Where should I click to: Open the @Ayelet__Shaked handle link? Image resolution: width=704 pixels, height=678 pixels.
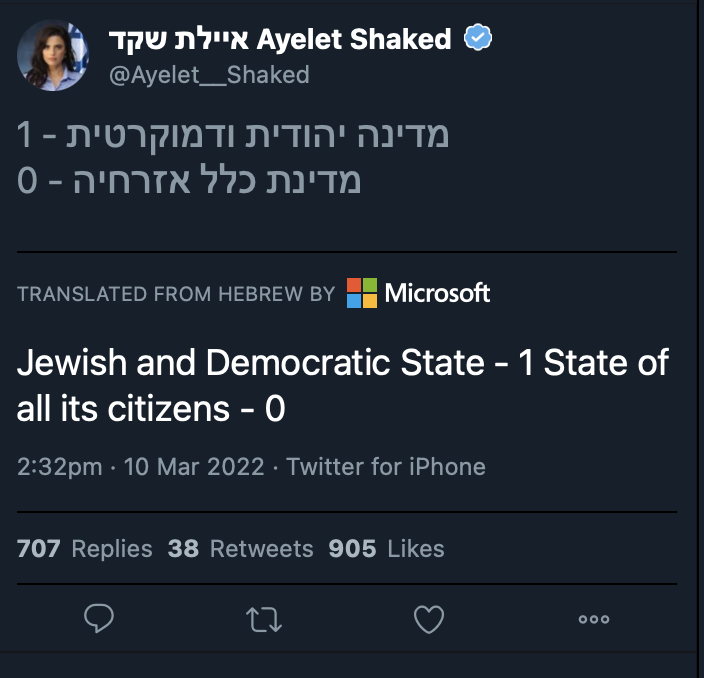point(207,74)
